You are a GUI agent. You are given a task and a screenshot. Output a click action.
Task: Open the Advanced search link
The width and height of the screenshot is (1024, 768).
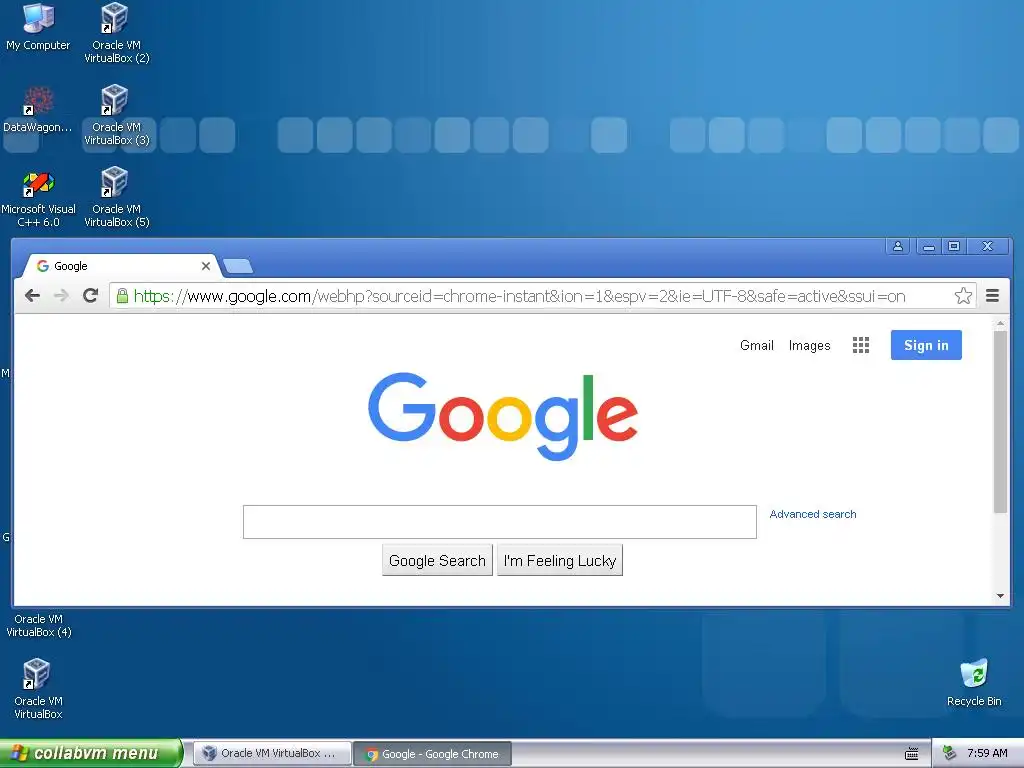coord(812,514)
